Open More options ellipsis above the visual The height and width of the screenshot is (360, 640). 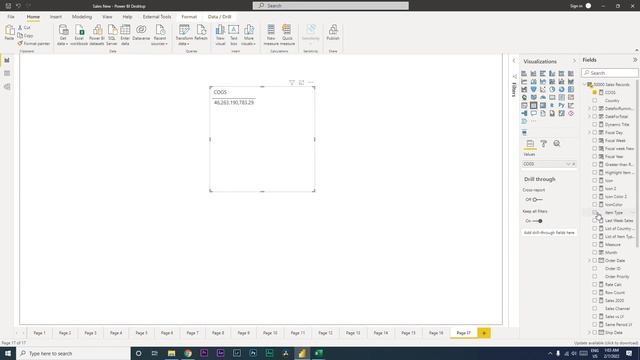311,82
